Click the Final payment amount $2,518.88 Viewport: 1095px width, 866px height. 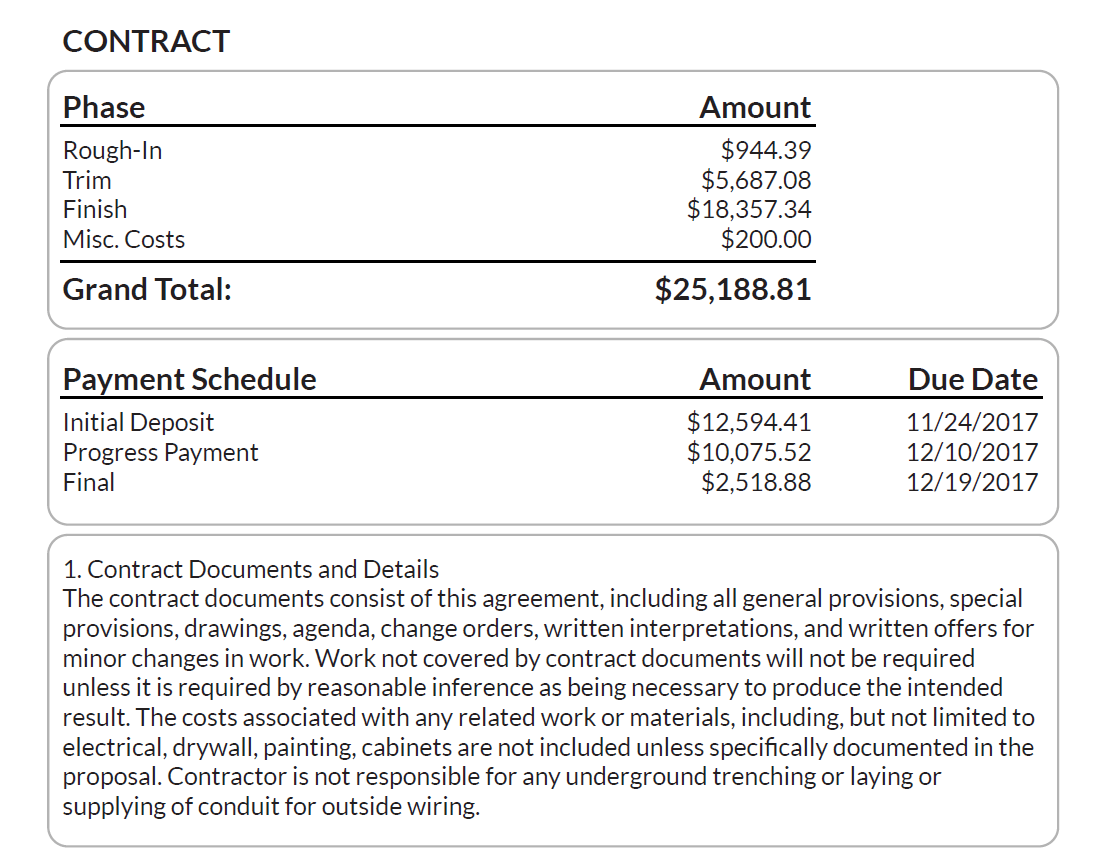tap(756, 483)
